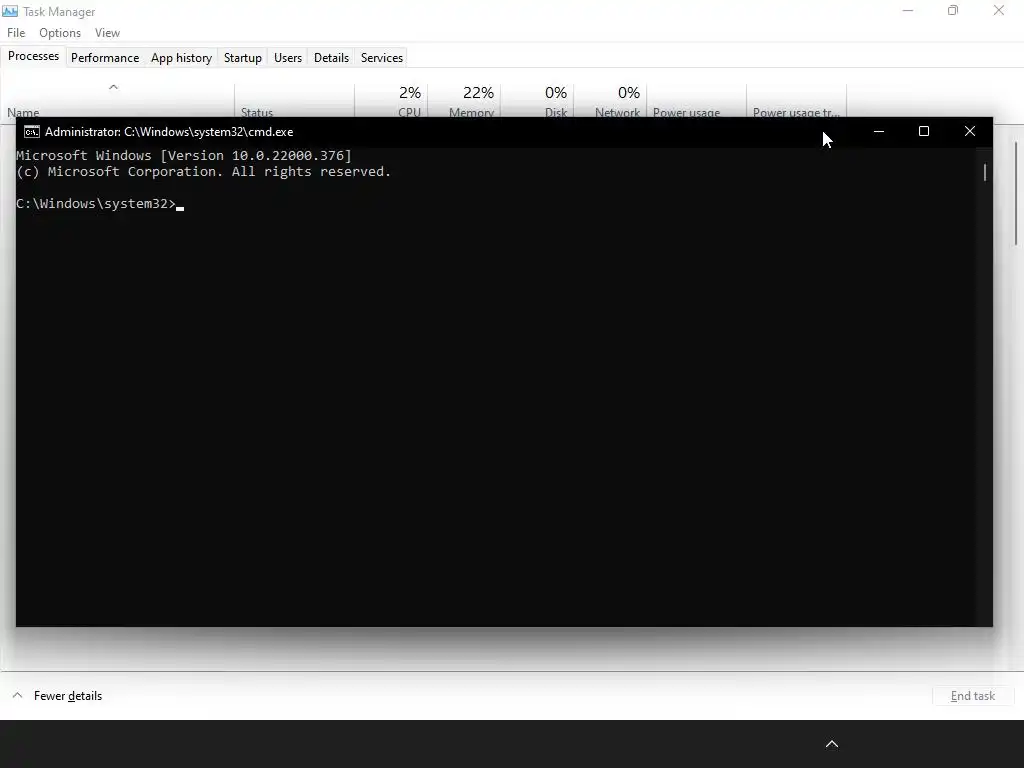Click the Power usage trend column header
This screenshot has width=1024, height=768.
point(796,102)
